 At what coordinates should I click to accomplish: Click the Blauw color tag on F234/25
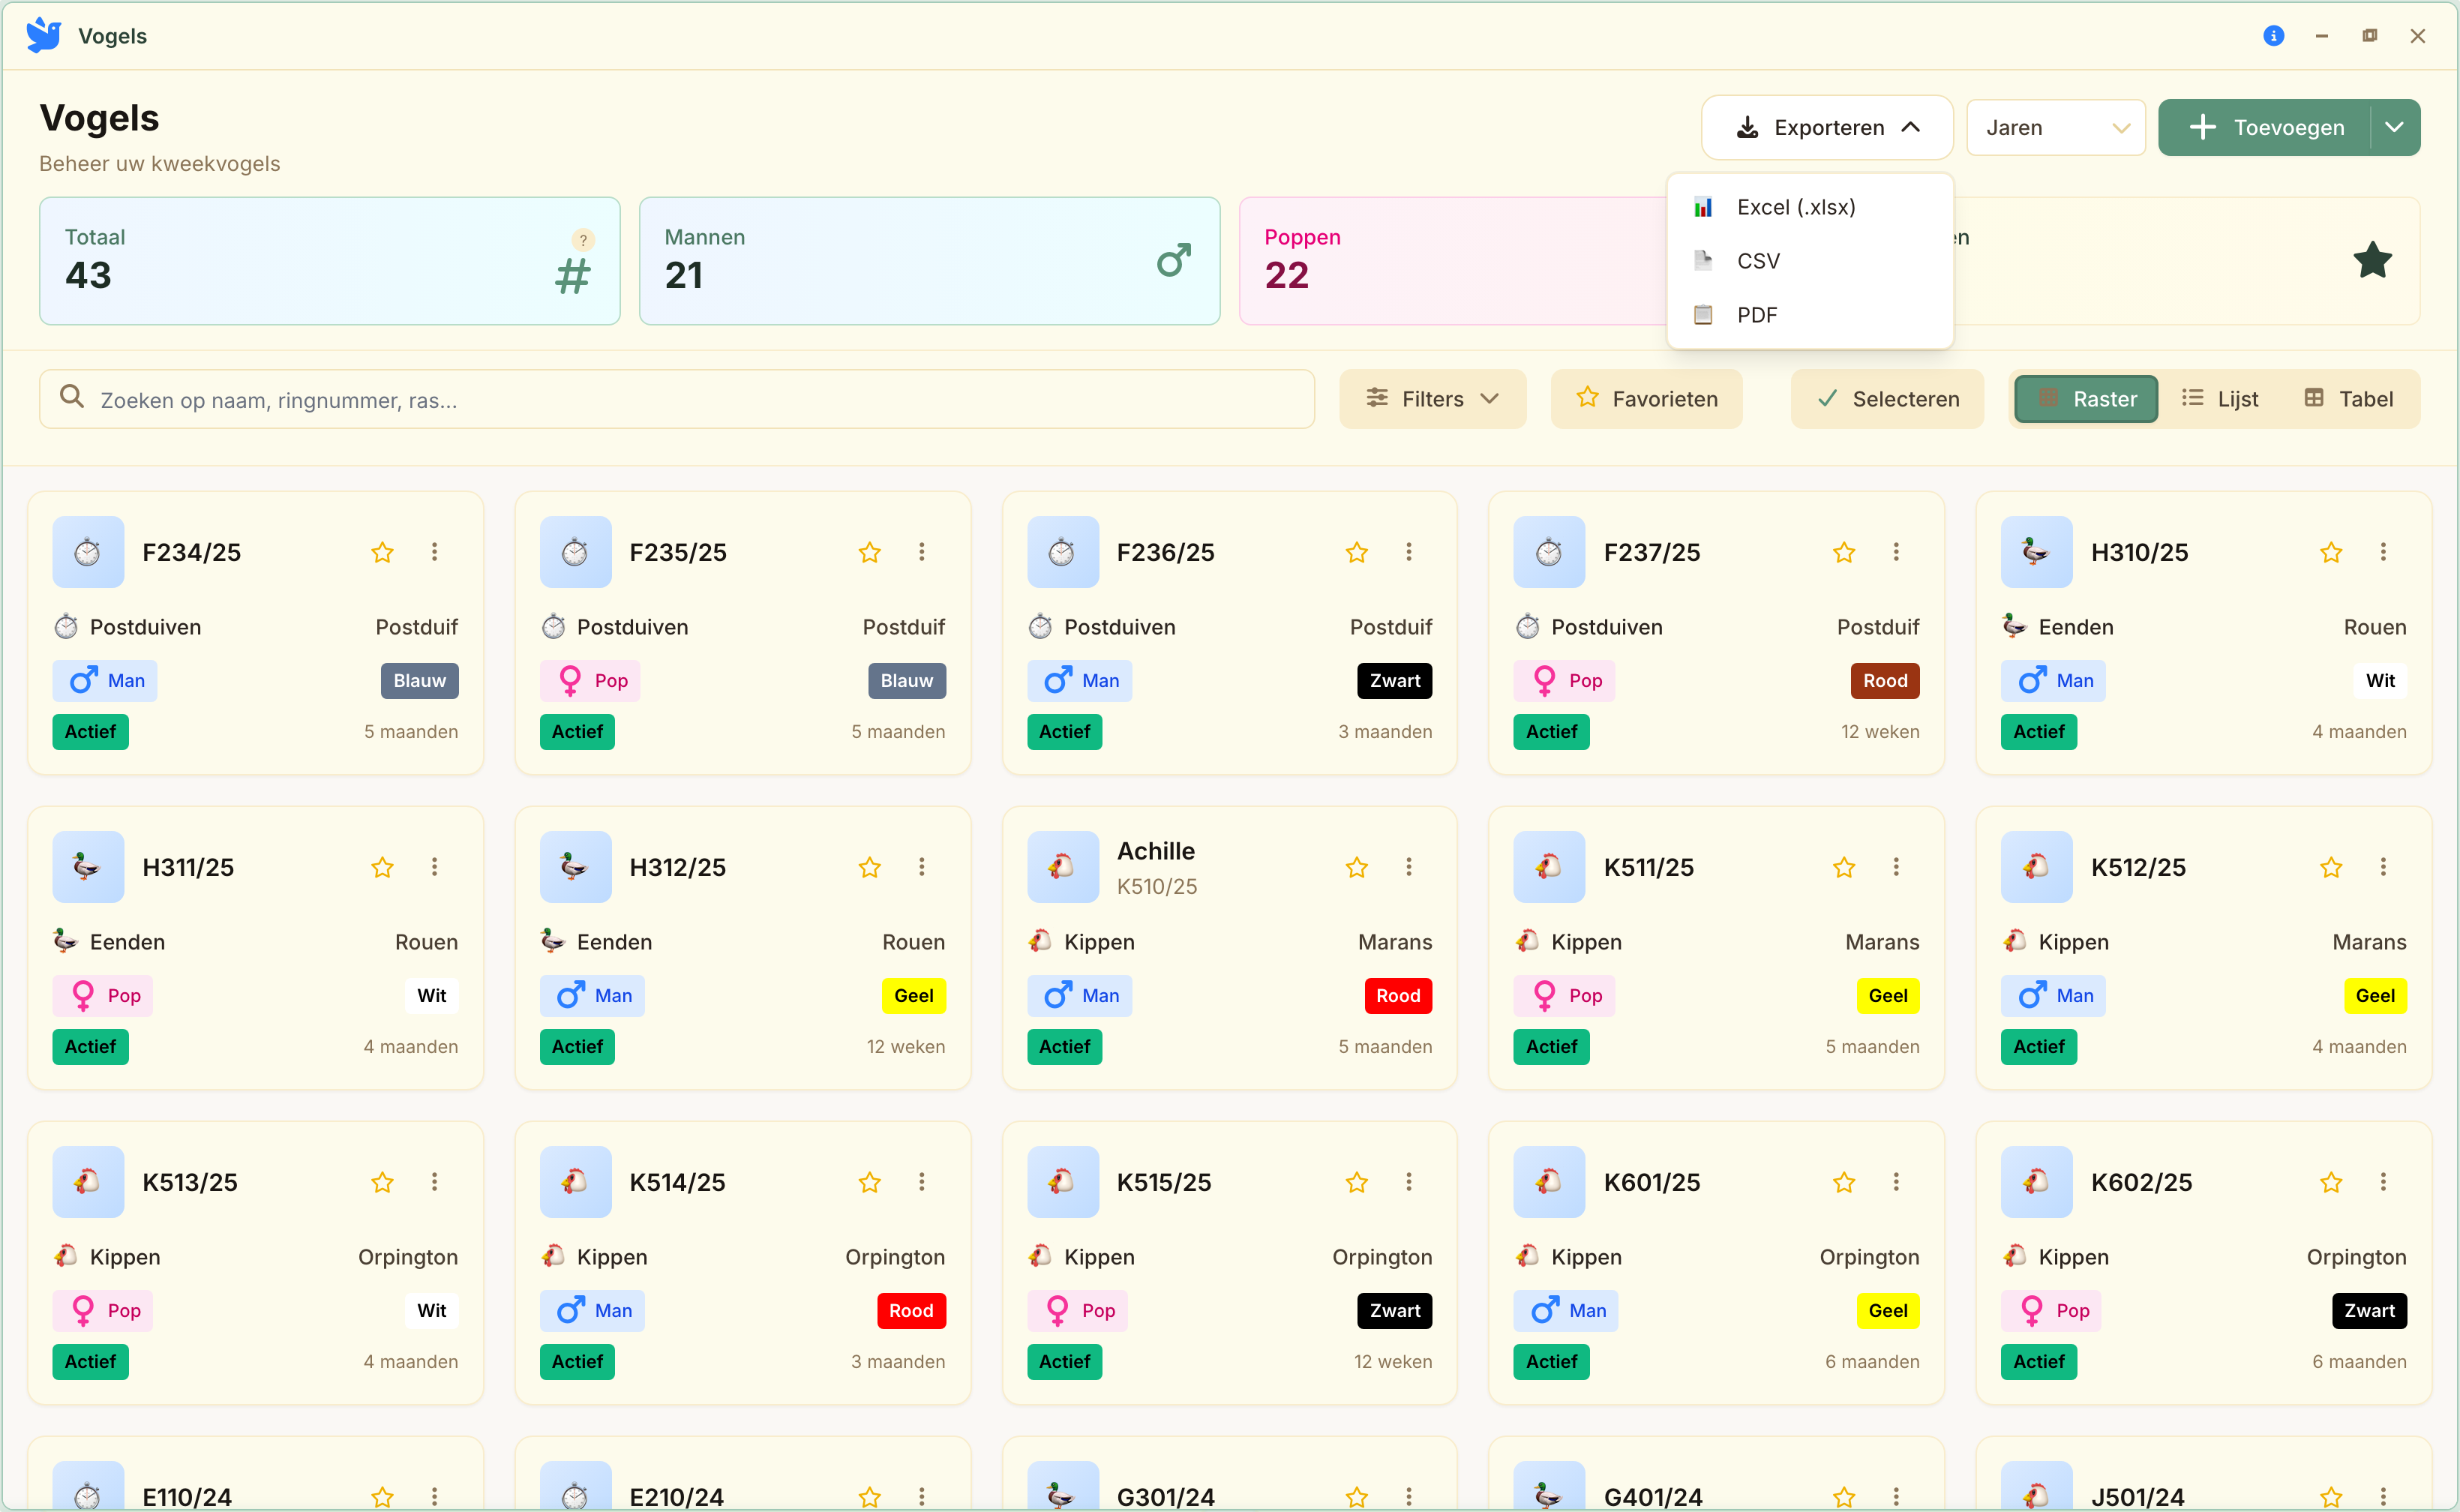419,681
